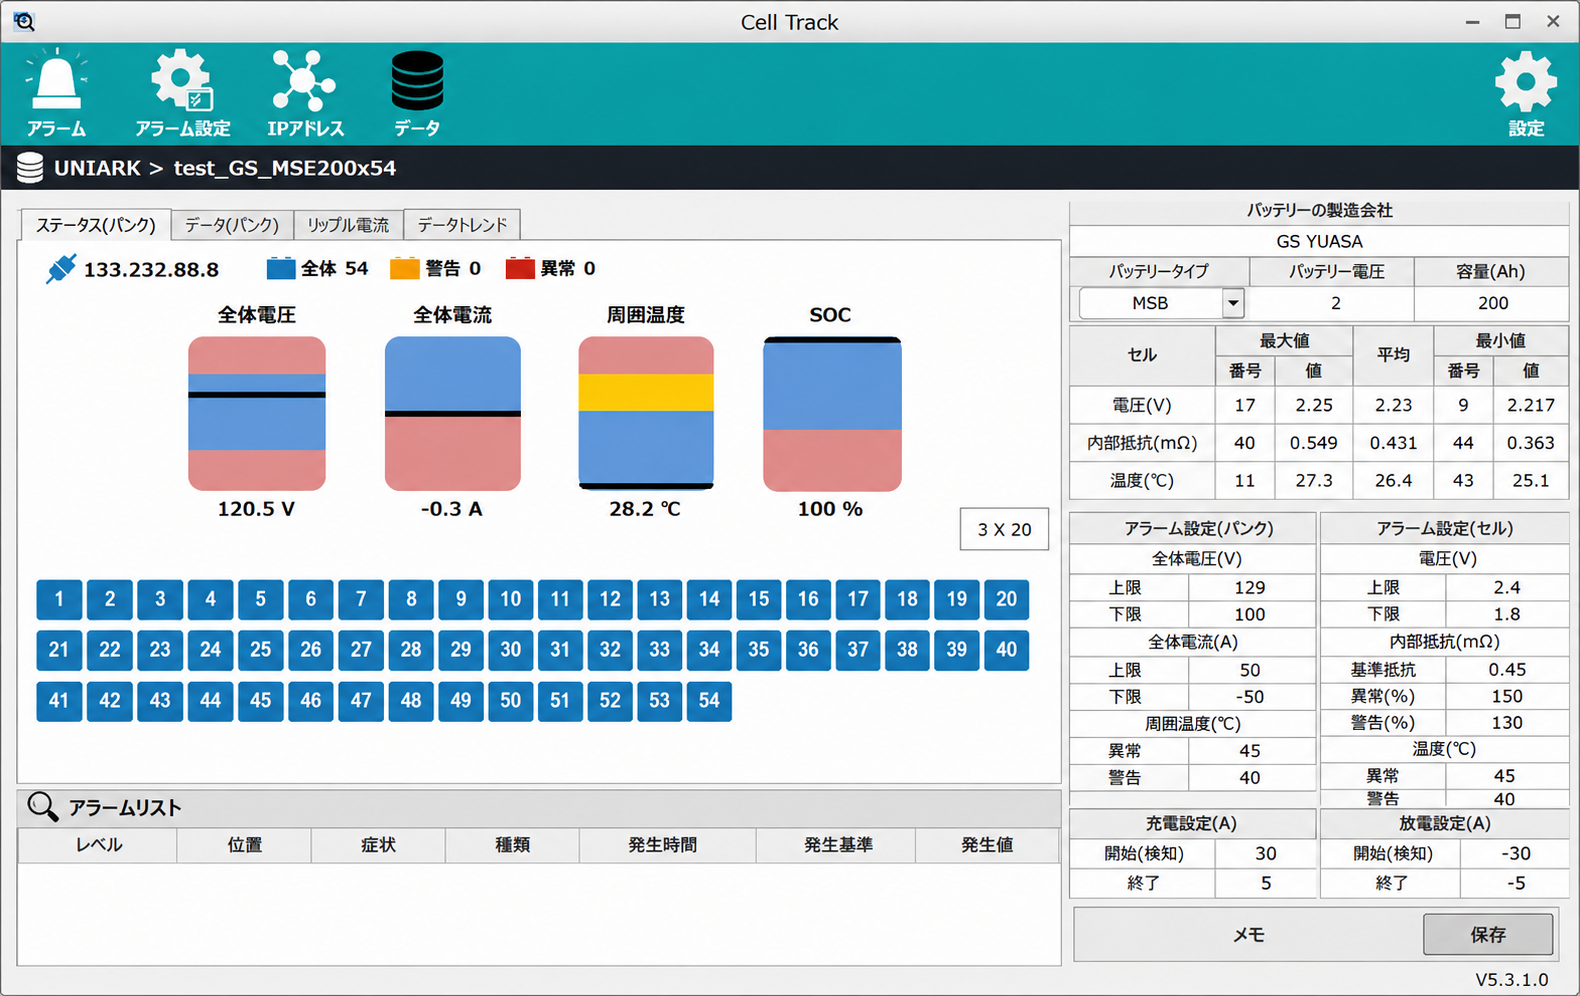Edit 基準抵抗 value 0.45
Viewport: 1580px width, 996px height.
[1506, 669]
